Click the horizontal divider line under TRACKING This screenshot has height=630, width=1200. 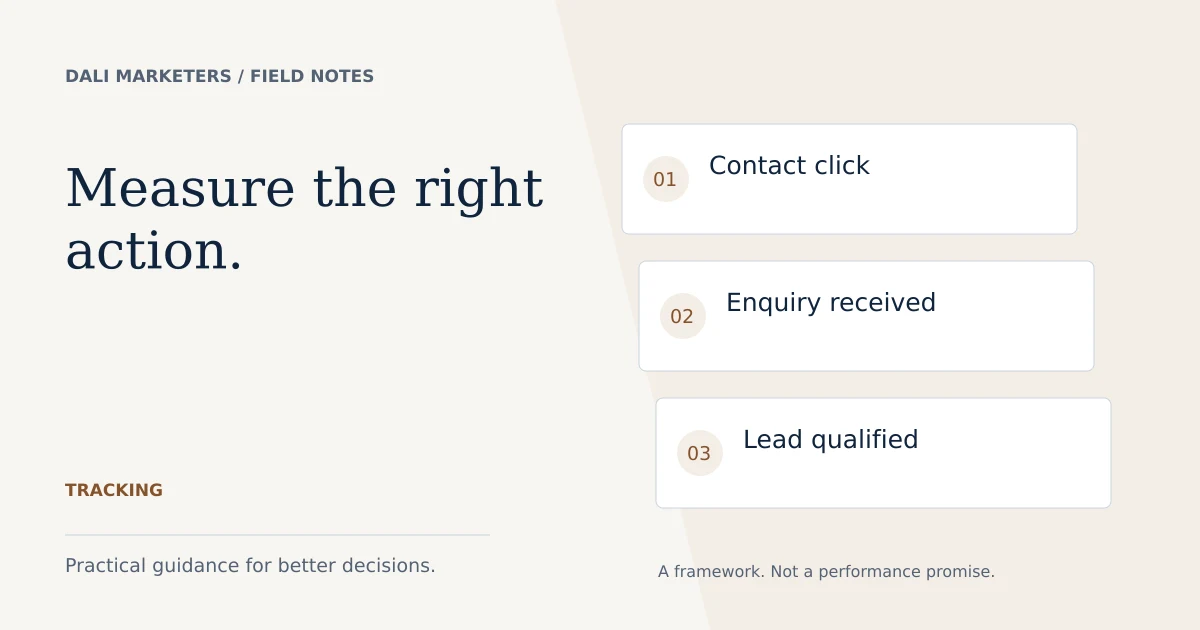pyautogui.click(x=277, y=535)
